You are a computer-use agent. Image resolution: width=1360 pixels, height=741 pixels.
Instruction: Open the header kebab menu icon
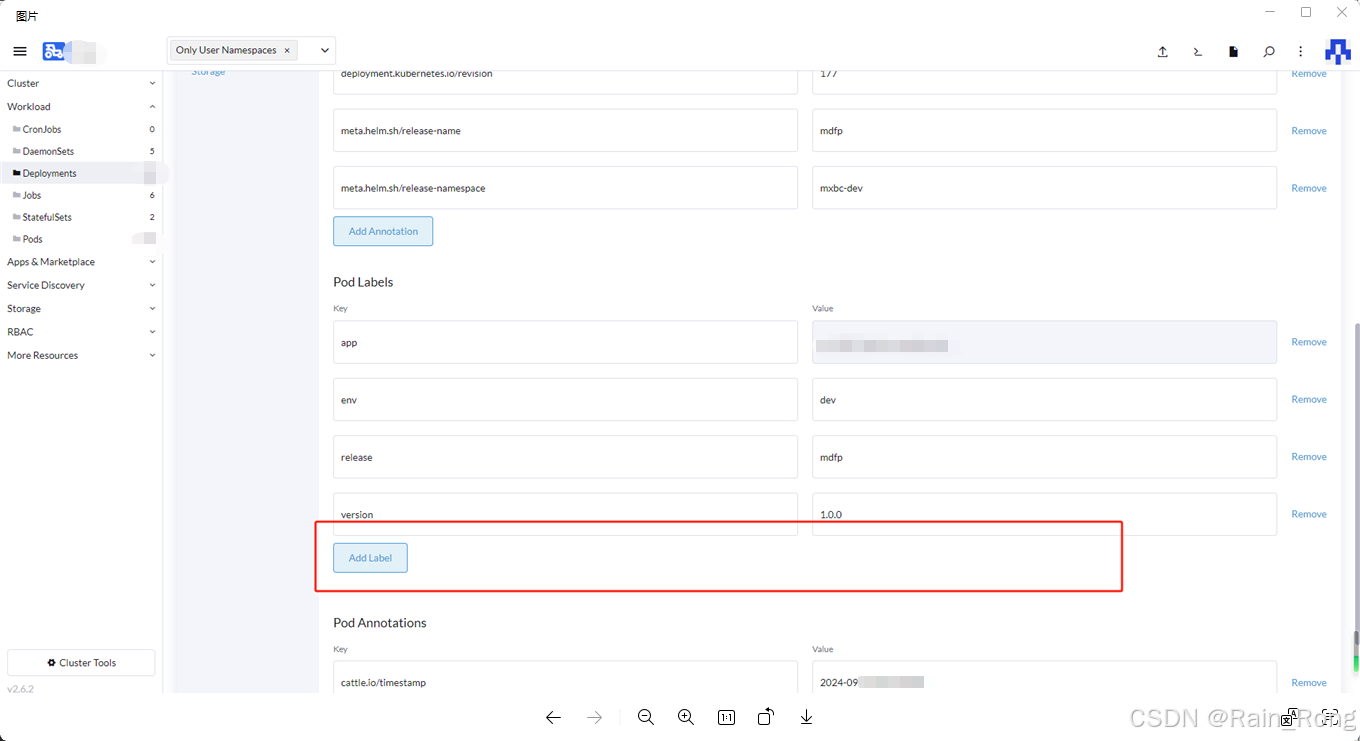(x=1300, y=51)
